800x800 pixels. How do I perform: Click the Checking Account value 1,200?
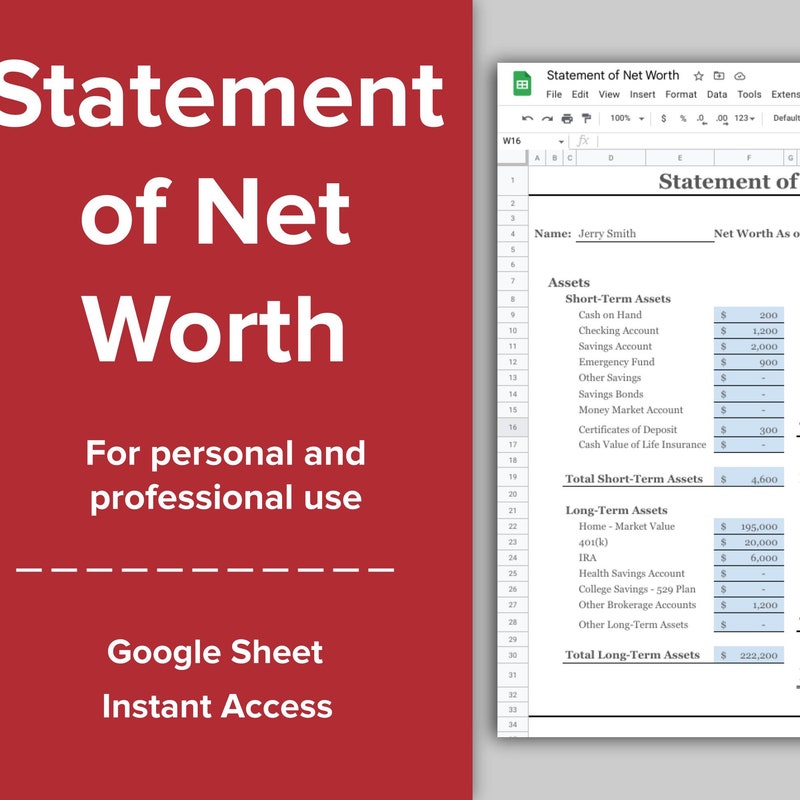coord(748,331)
